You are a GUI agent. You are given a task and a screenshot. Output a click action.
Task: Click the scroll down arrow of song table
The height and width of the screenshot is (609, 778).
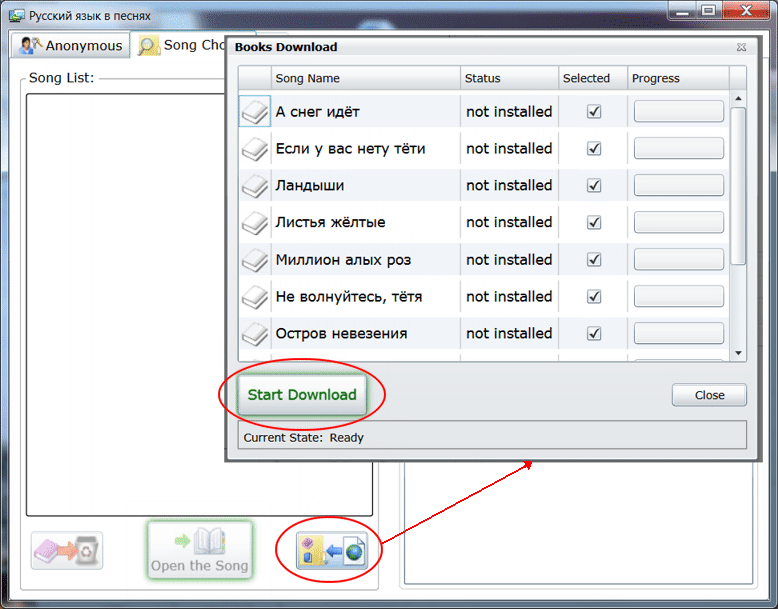[738, 353]
